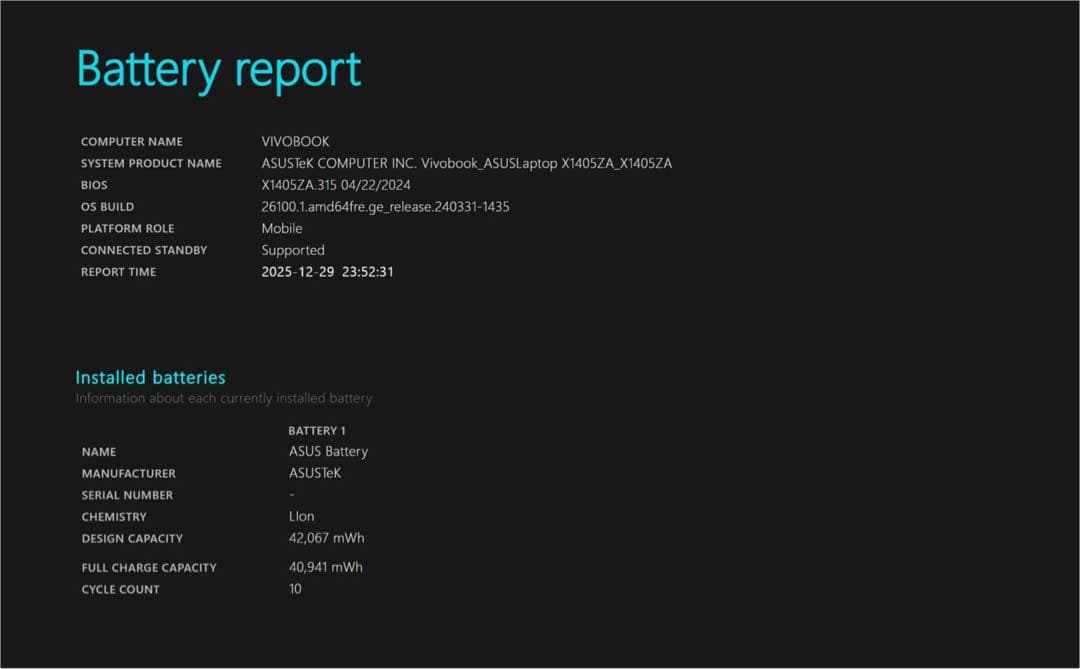Select the LIon chemistry value
The width and height of the screenshot is (1080, 669).
coord(301,517)
